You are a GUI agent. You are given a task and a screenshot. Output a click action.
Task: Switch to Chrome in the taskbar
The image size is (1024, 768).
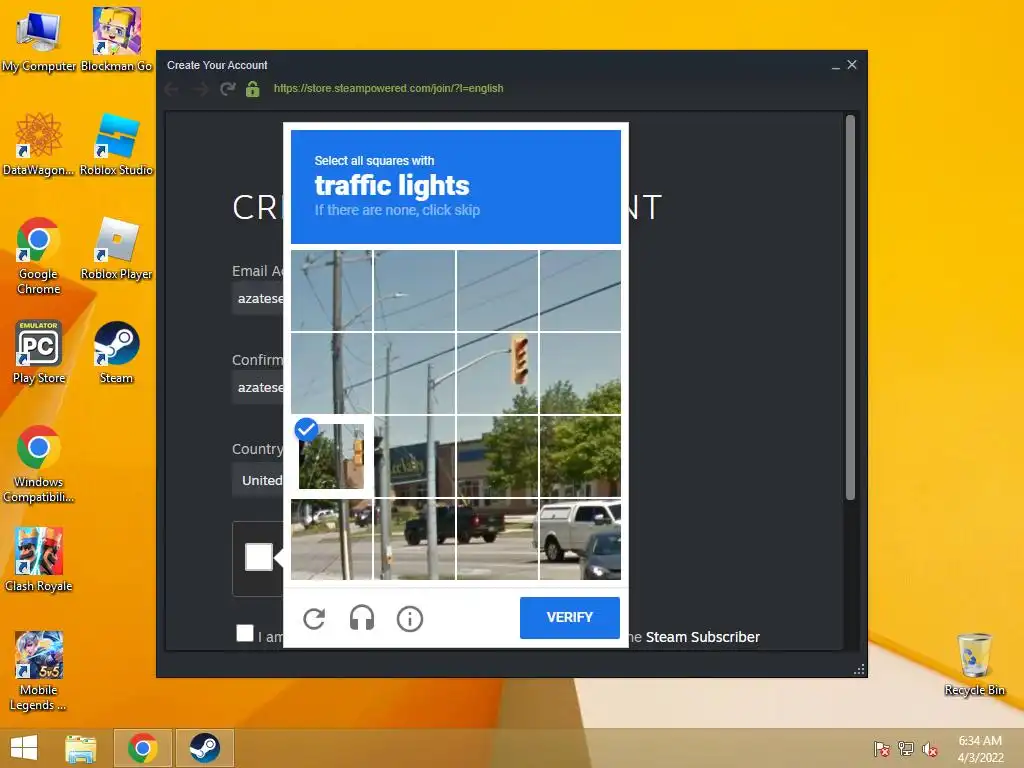[x=142, y=748]
